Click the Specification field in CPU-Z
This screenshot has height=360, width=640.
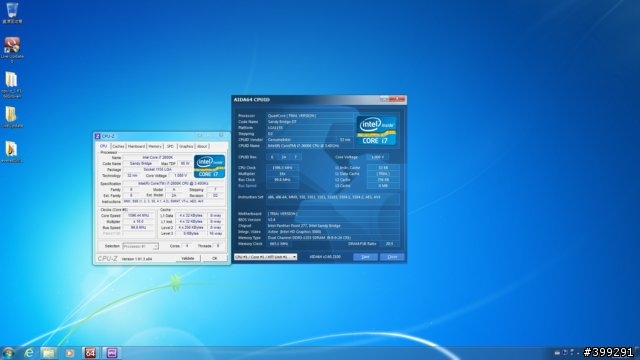(173, 184)
